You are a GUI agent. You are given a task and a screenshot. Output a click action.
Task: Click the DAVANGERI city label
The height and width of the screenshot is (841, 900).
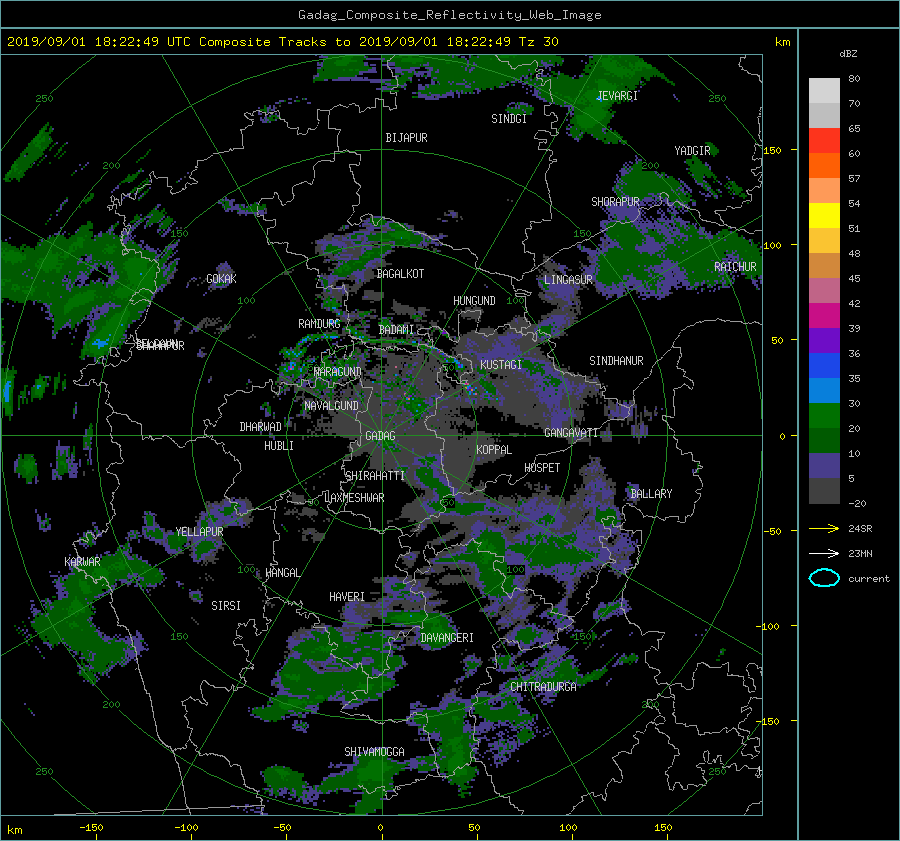[x=447, y=638]
